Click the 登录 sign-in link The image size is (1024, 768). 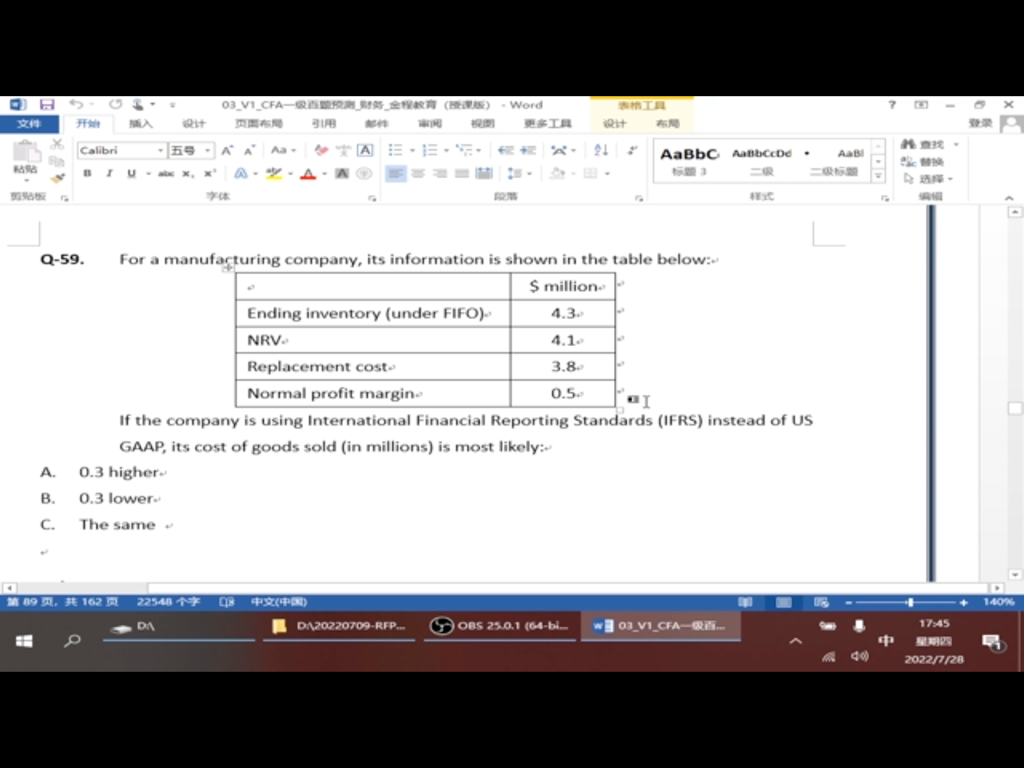[x=980, y=123]
